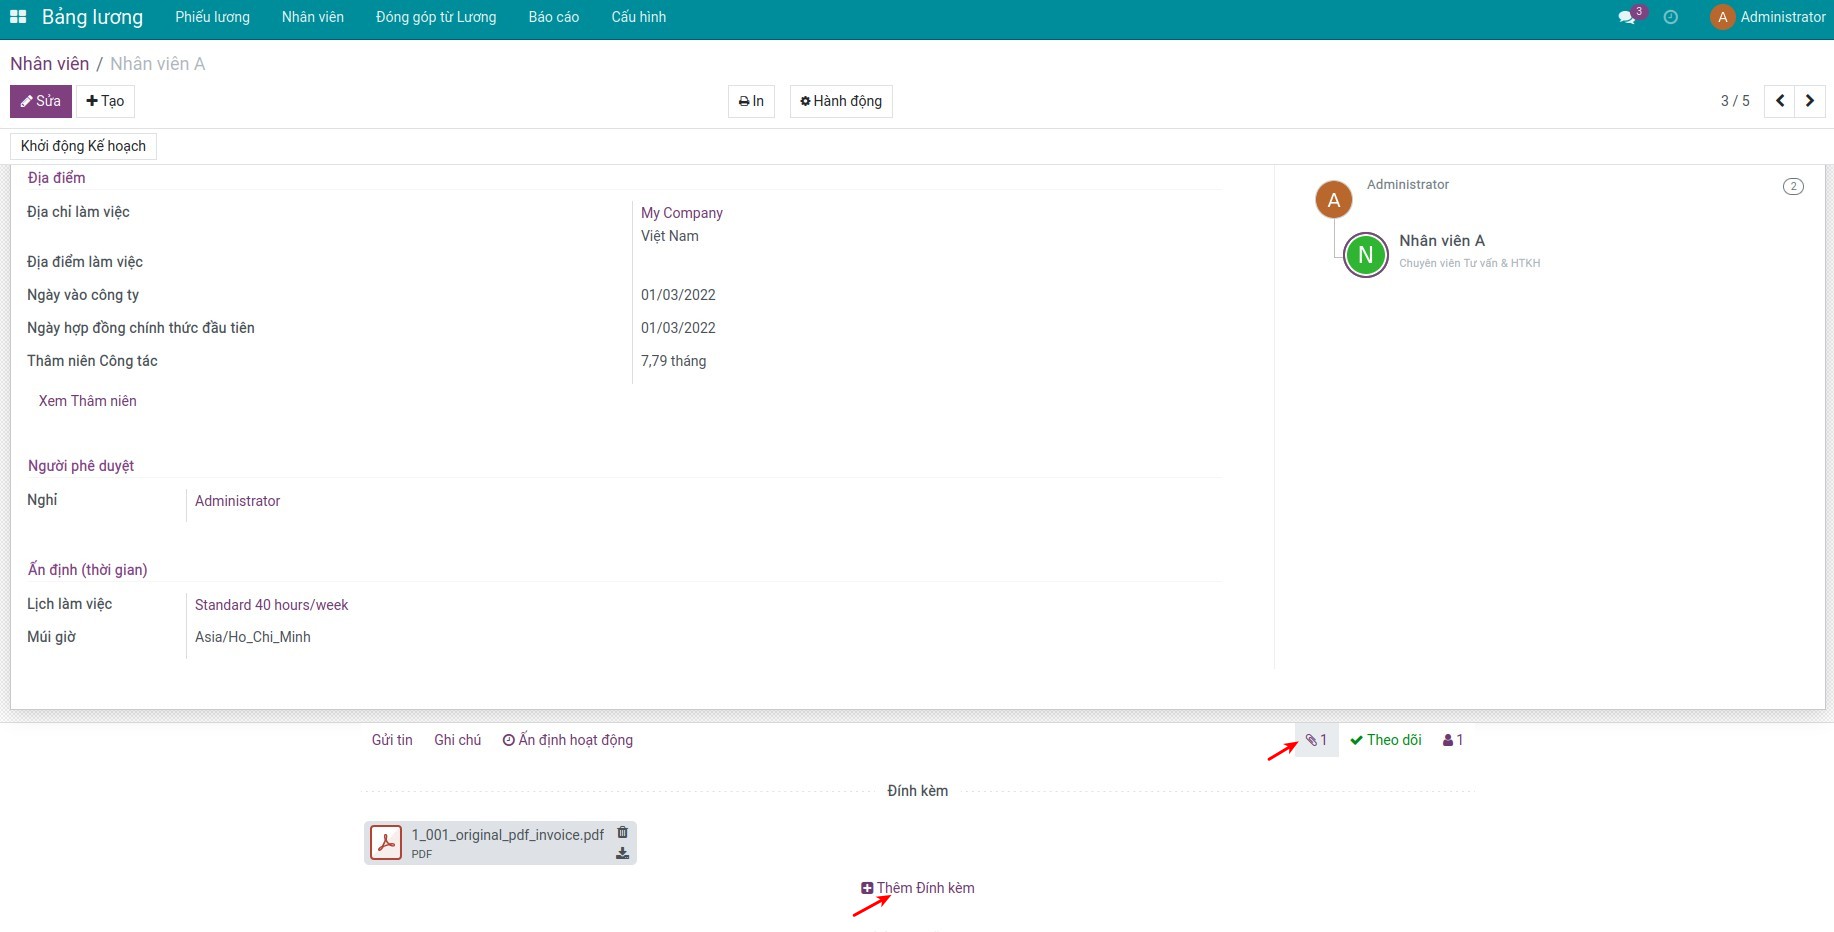Toggle attachments panel via paperclip icon

point(1316,740)
